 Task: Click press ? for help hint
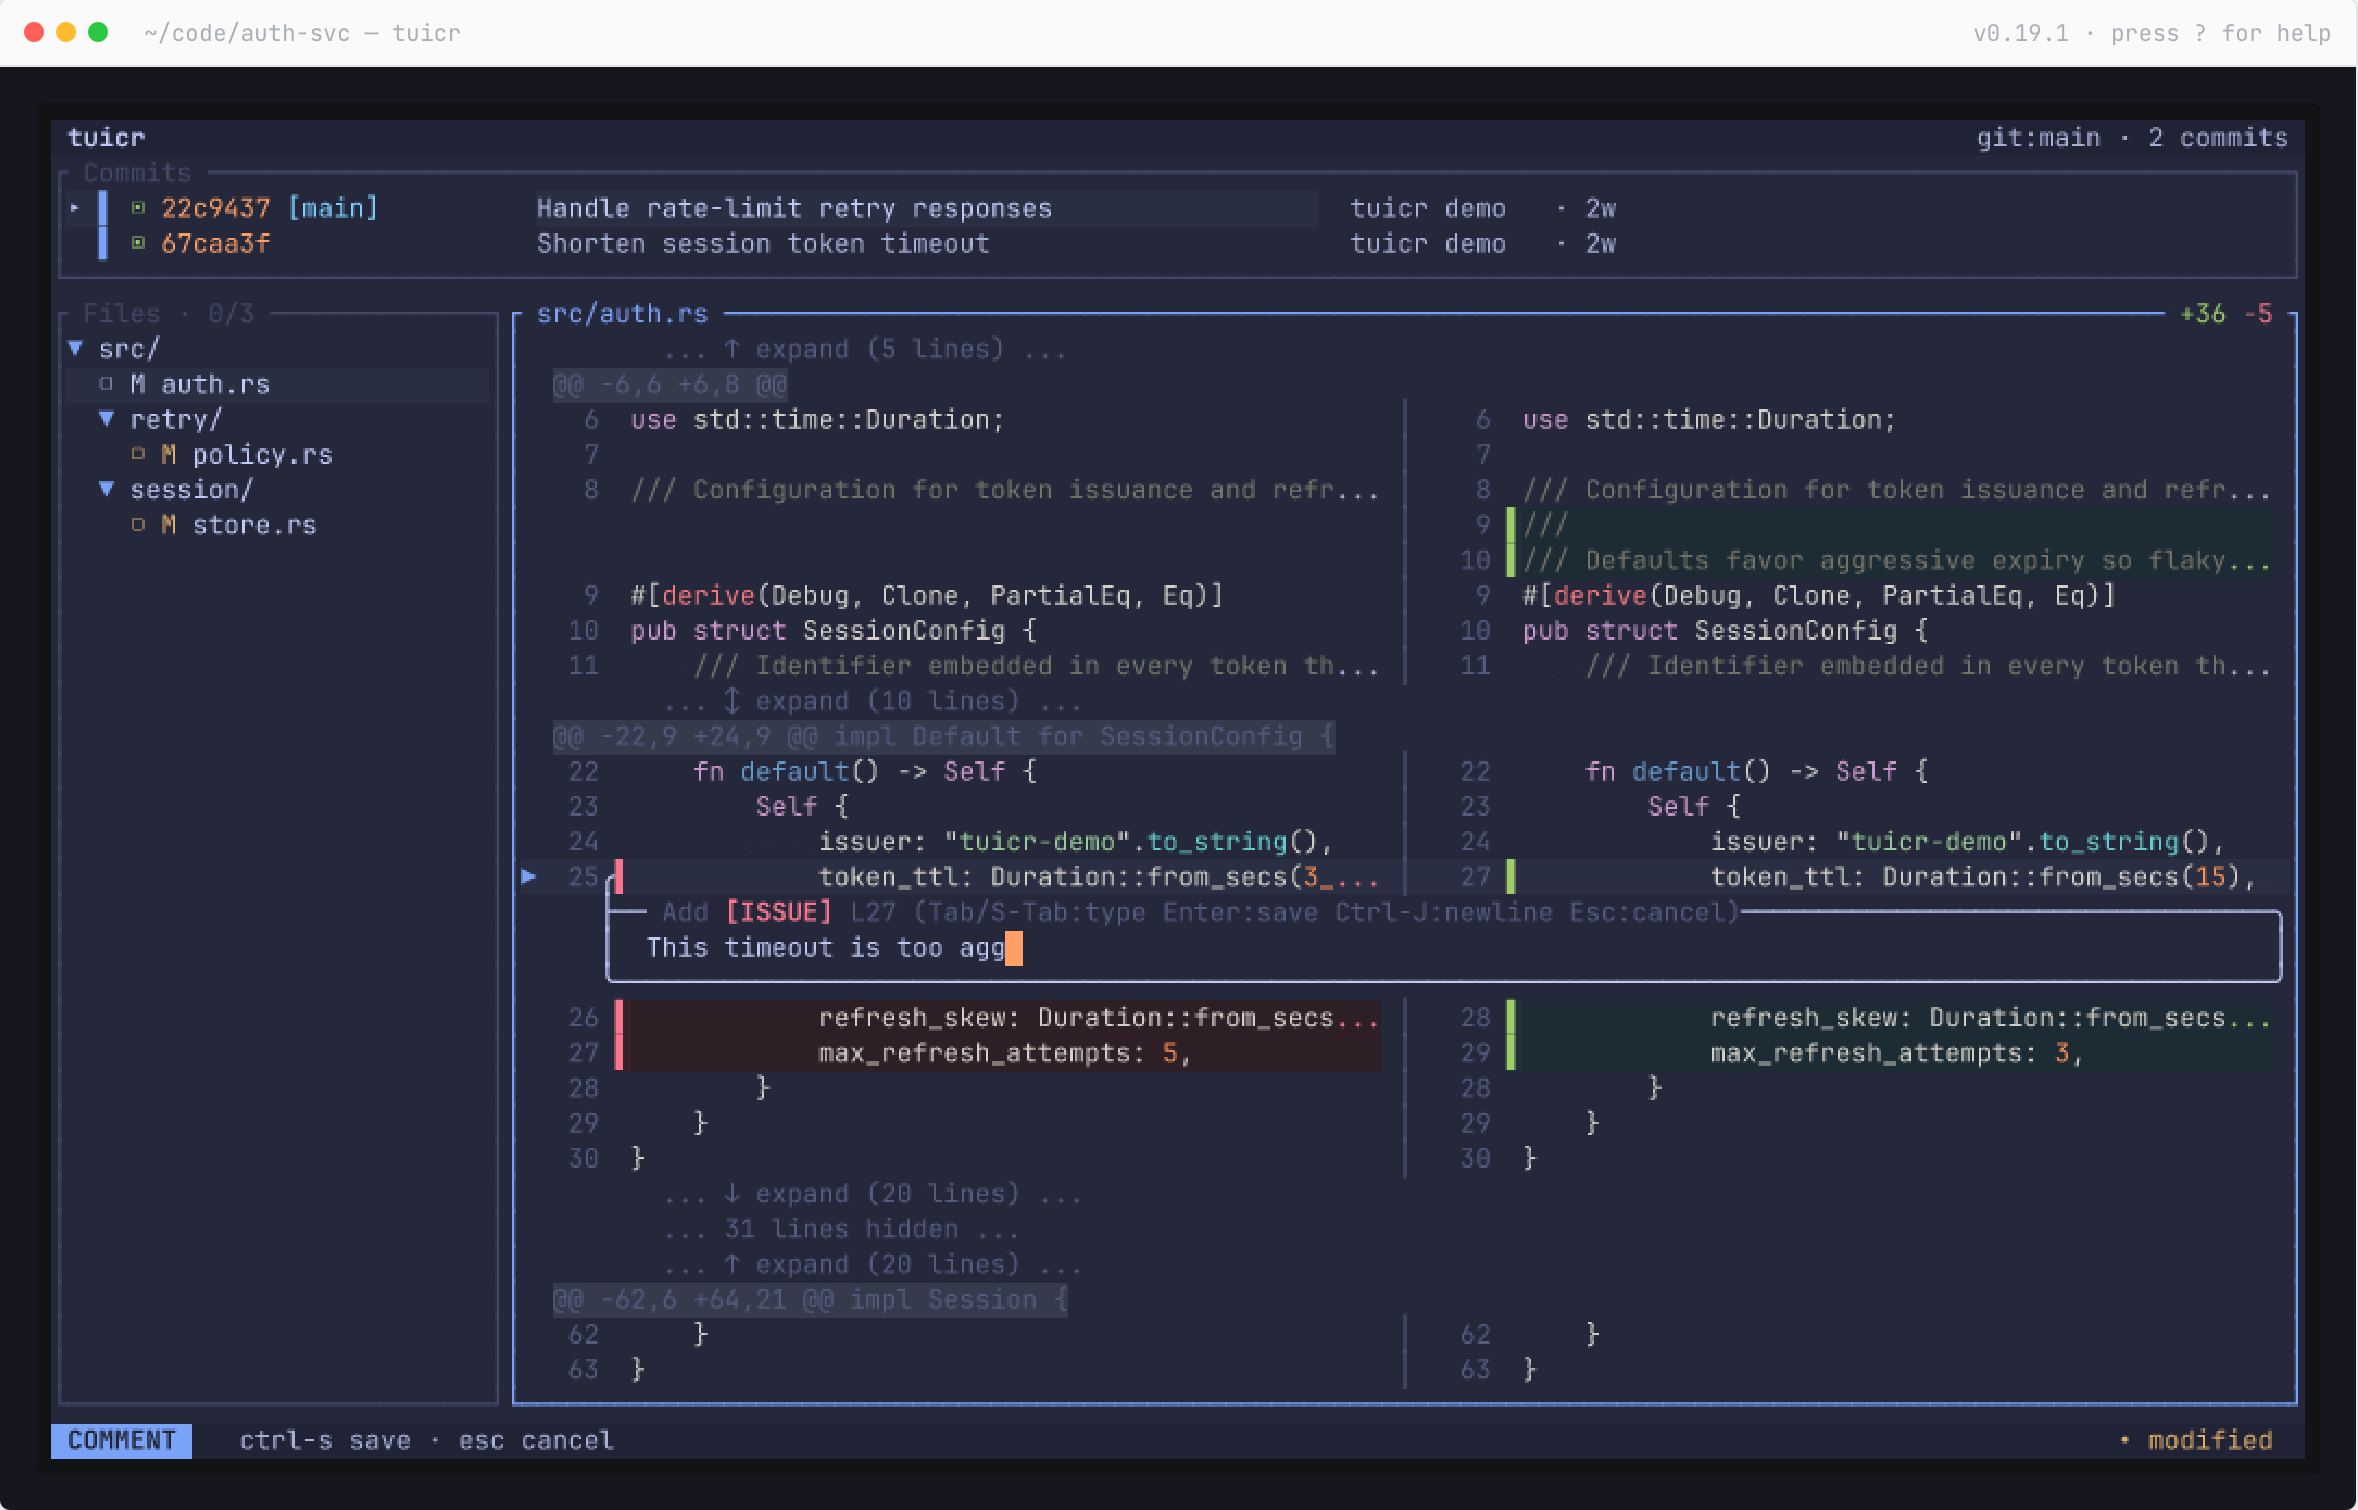click(2220, 33)
